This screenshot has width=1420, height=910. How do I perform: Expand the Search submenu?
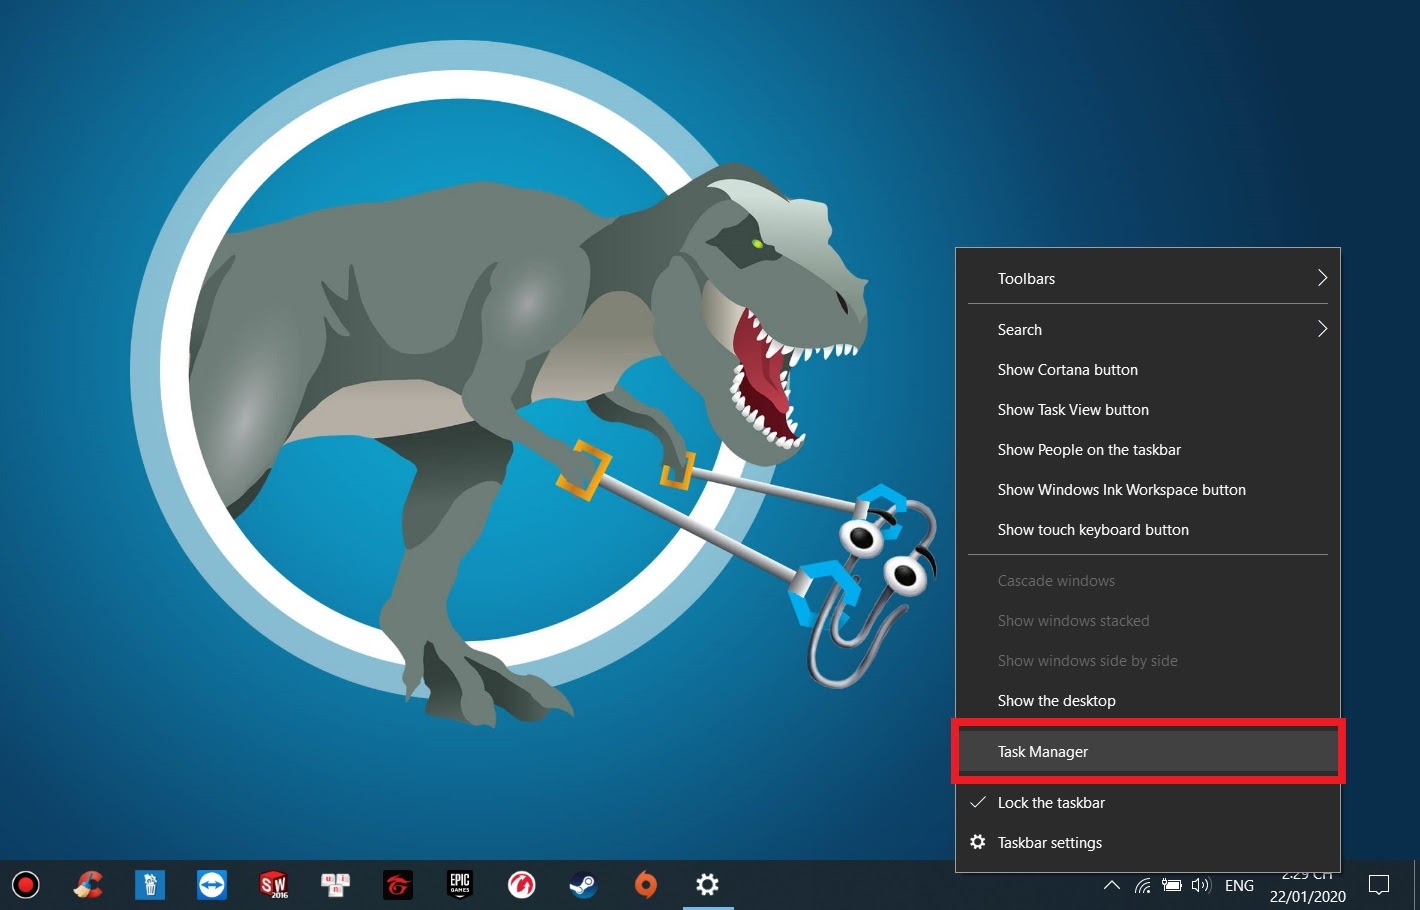(1148, 330)
